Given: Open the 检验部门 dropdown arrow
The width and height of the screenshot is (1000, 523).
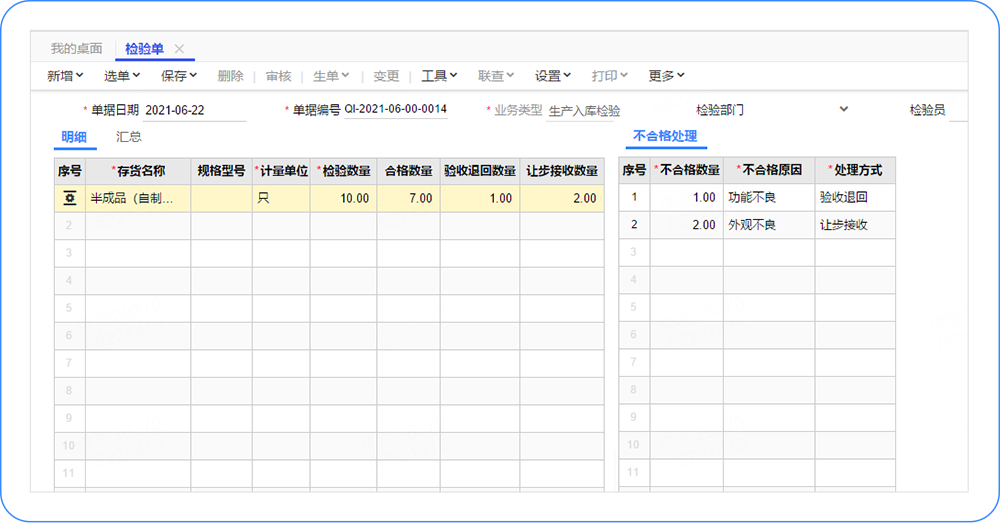Looking at the screenshot, I should click(844, 109).
